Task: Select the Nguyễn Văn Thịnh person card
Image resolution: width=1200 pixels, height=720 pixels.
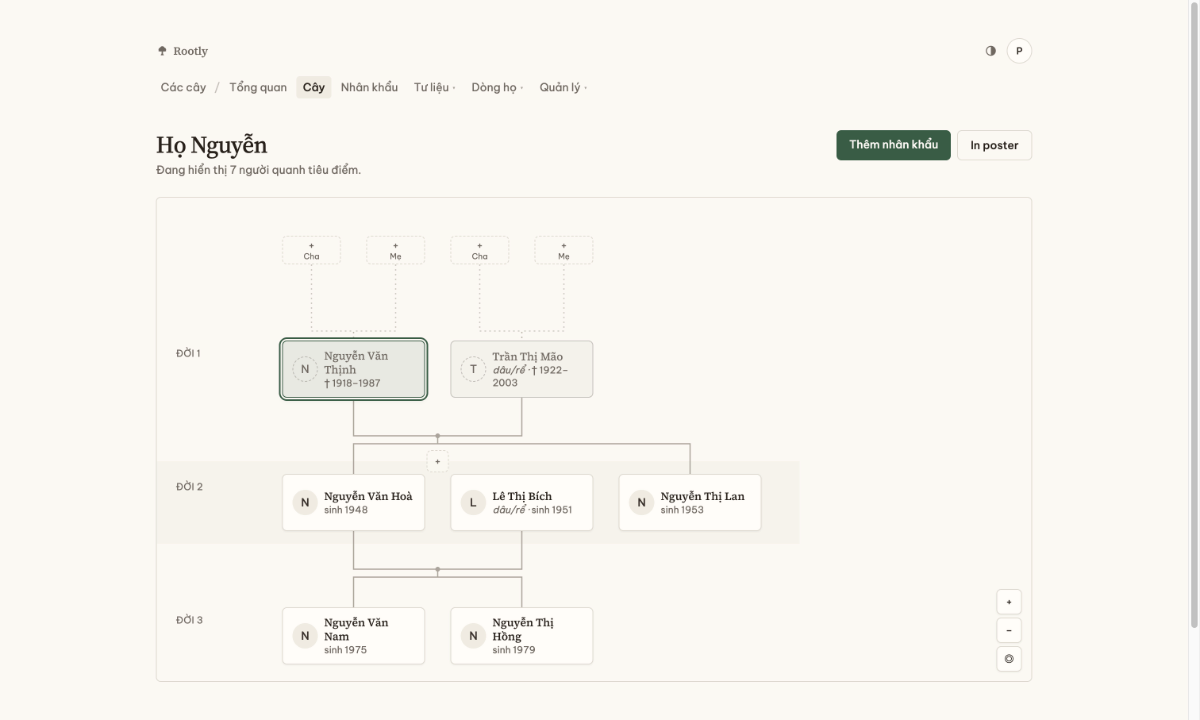Action: 354,369
